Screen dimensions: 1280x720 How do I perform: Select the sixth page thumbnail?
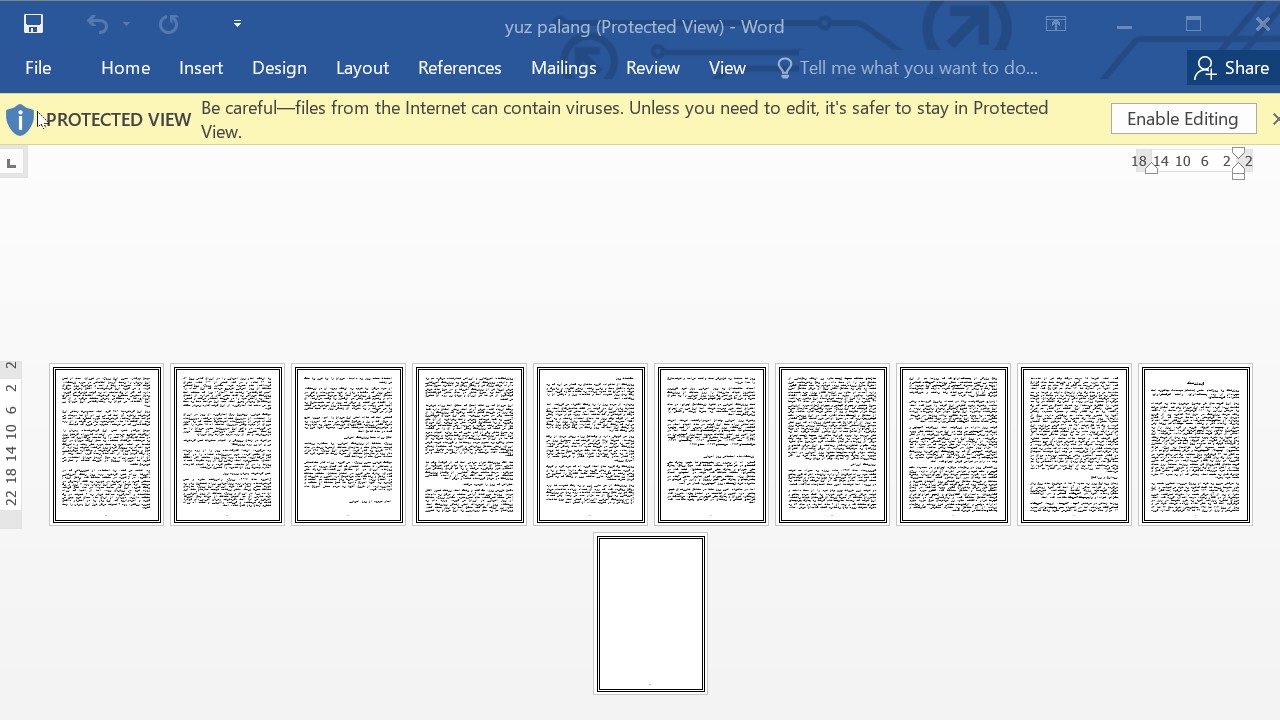click(x=712, y=445)
